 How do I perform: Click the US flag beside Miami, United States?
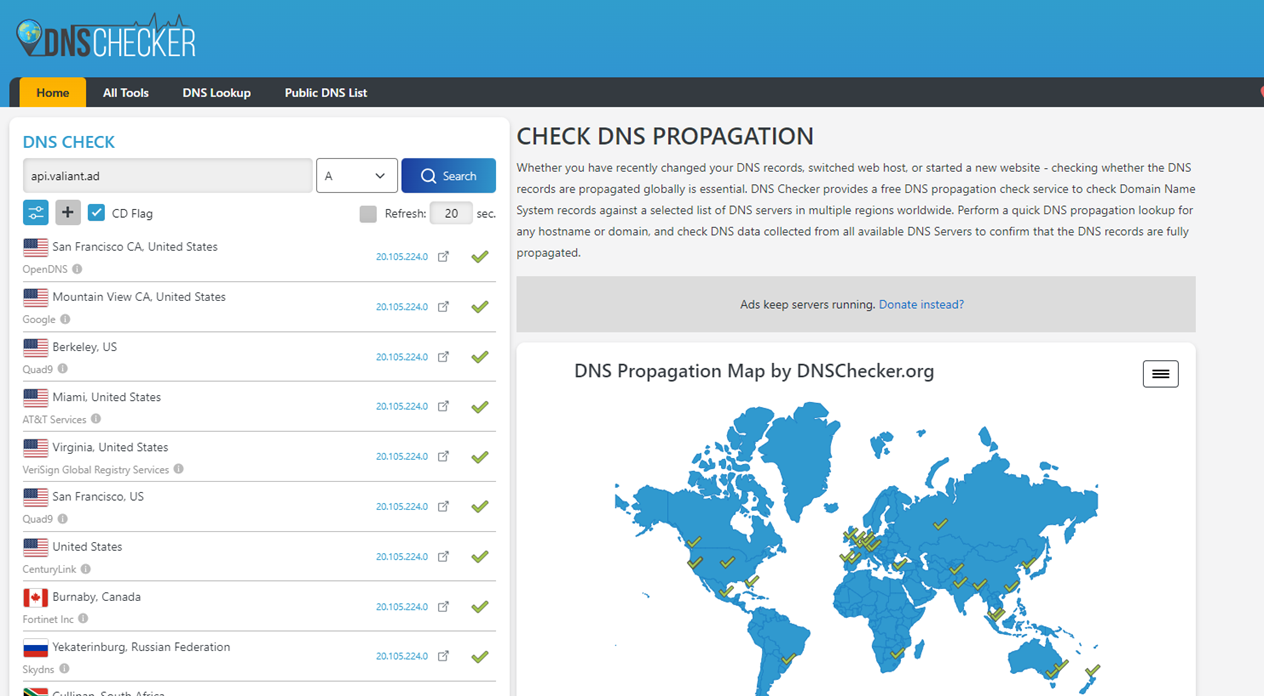[36, 398]
